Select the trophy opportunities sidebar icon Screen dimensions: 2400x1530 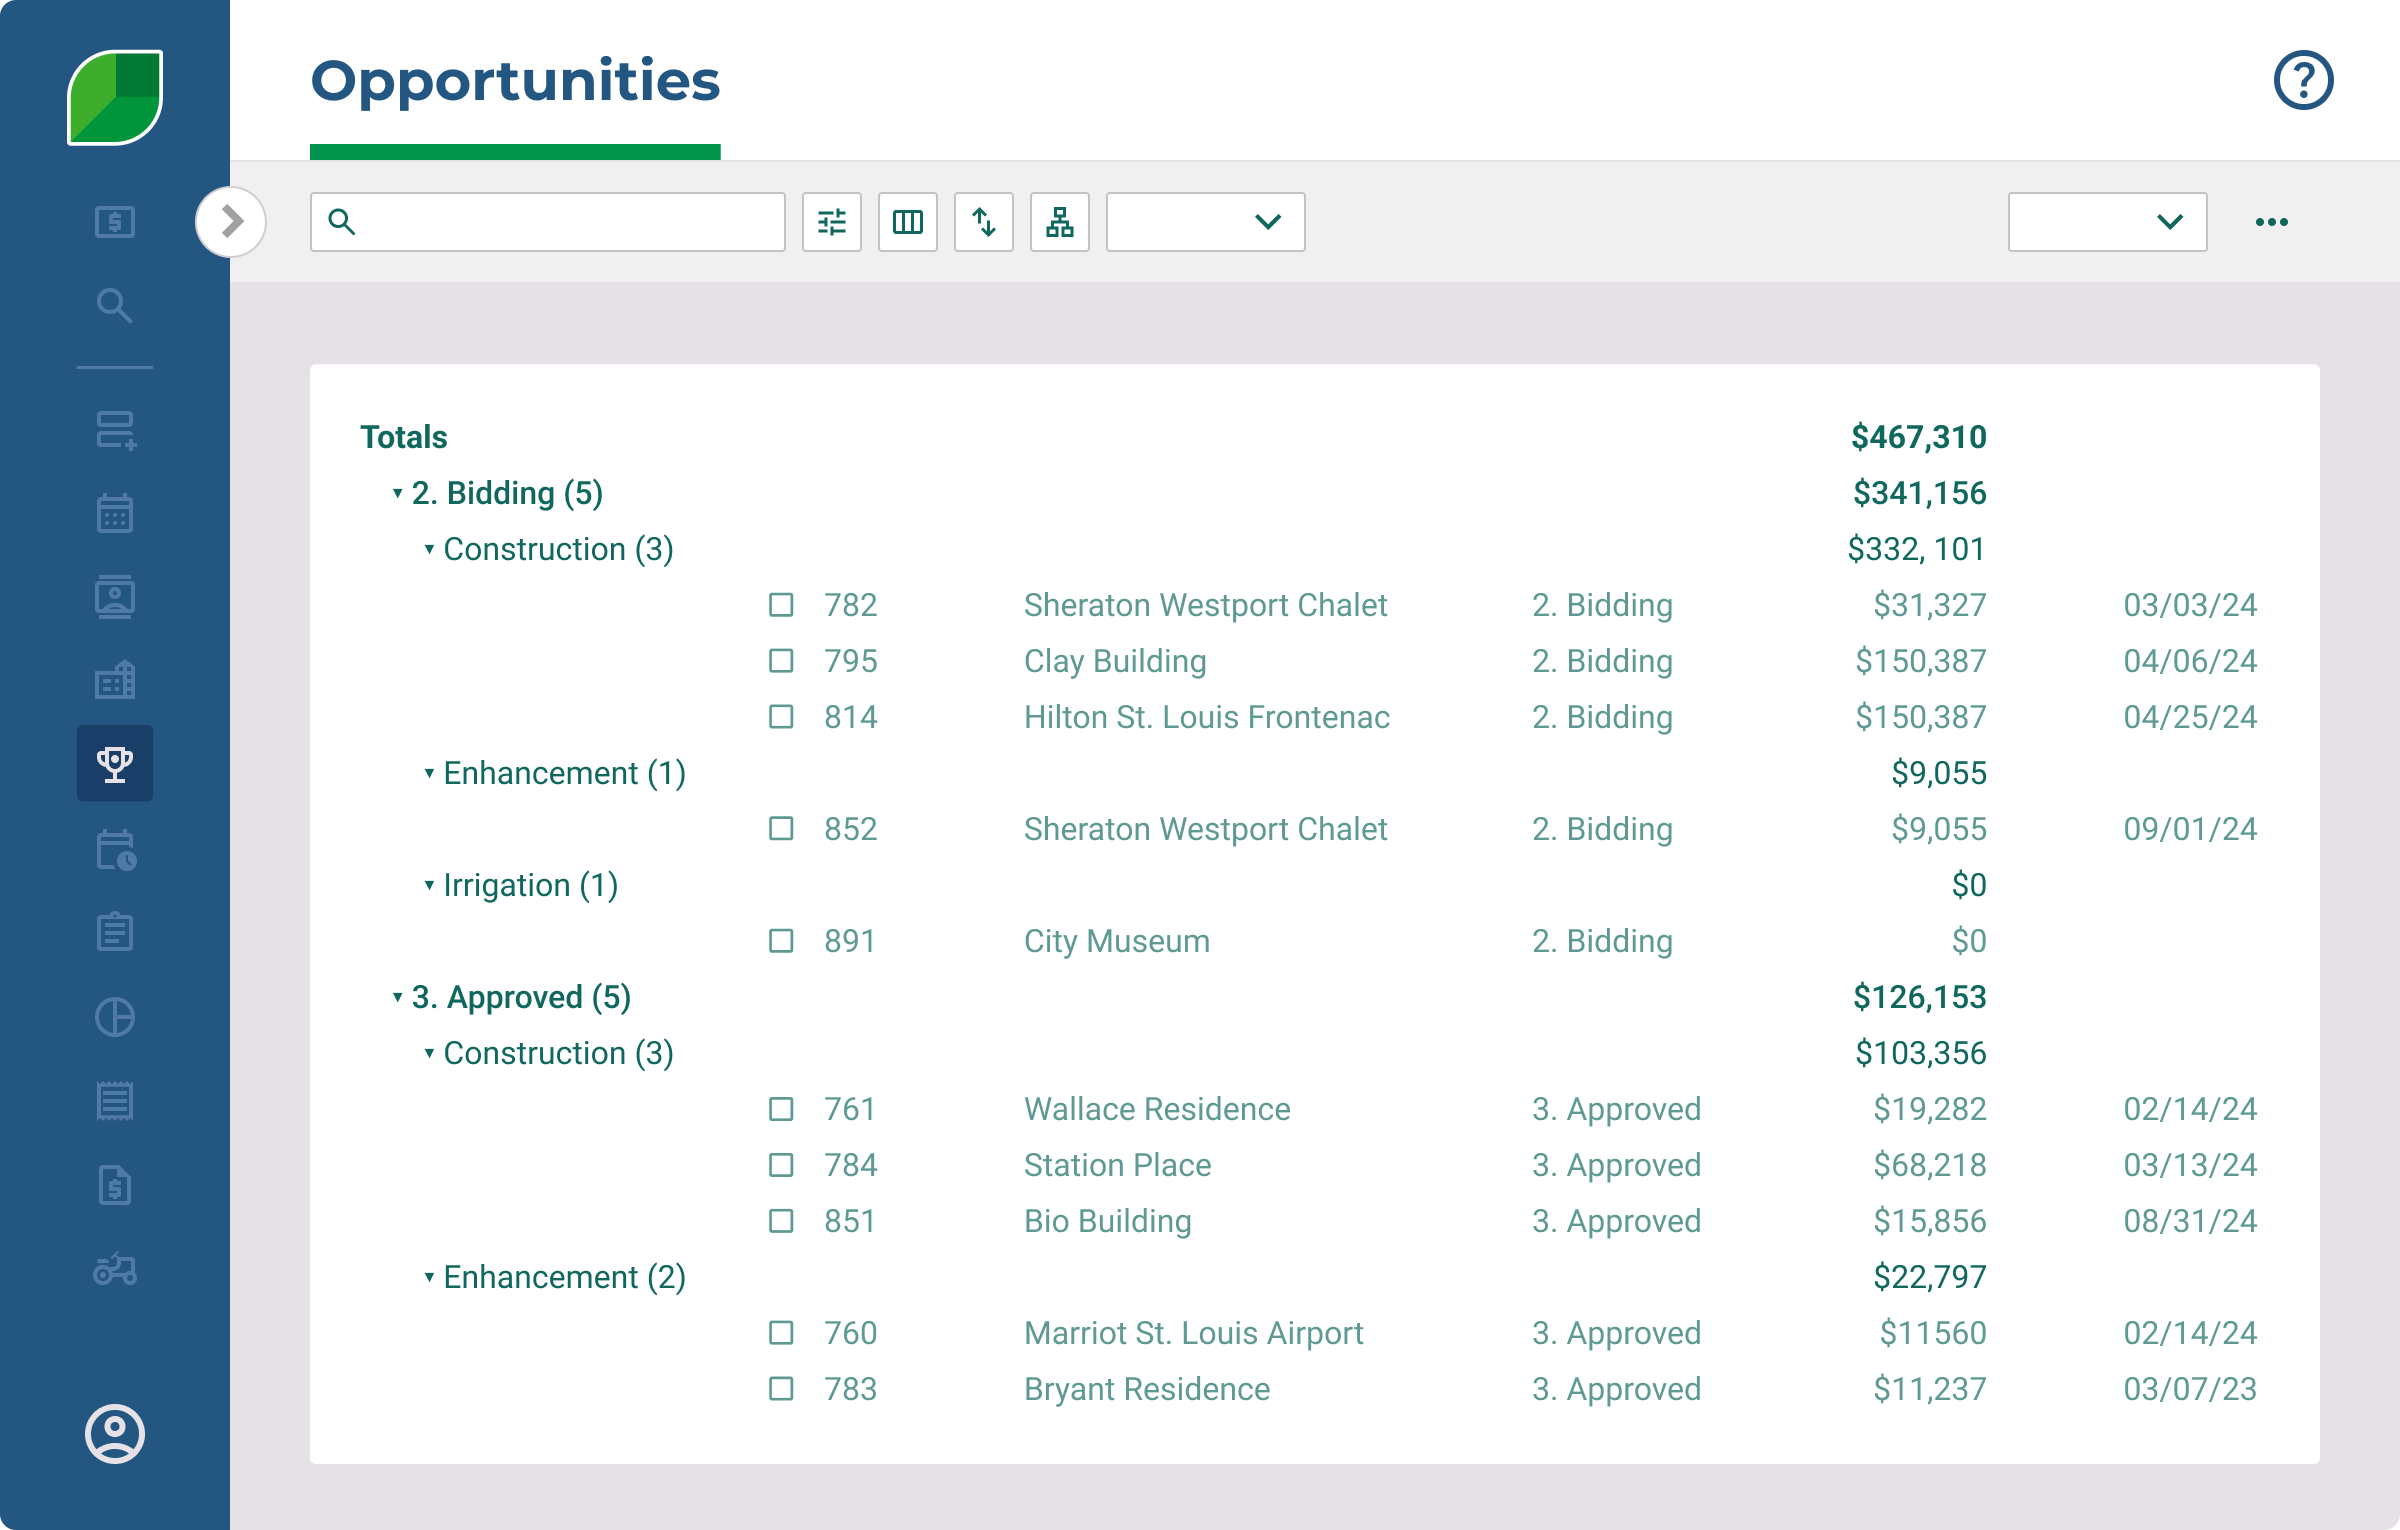[x=115, y=764]
